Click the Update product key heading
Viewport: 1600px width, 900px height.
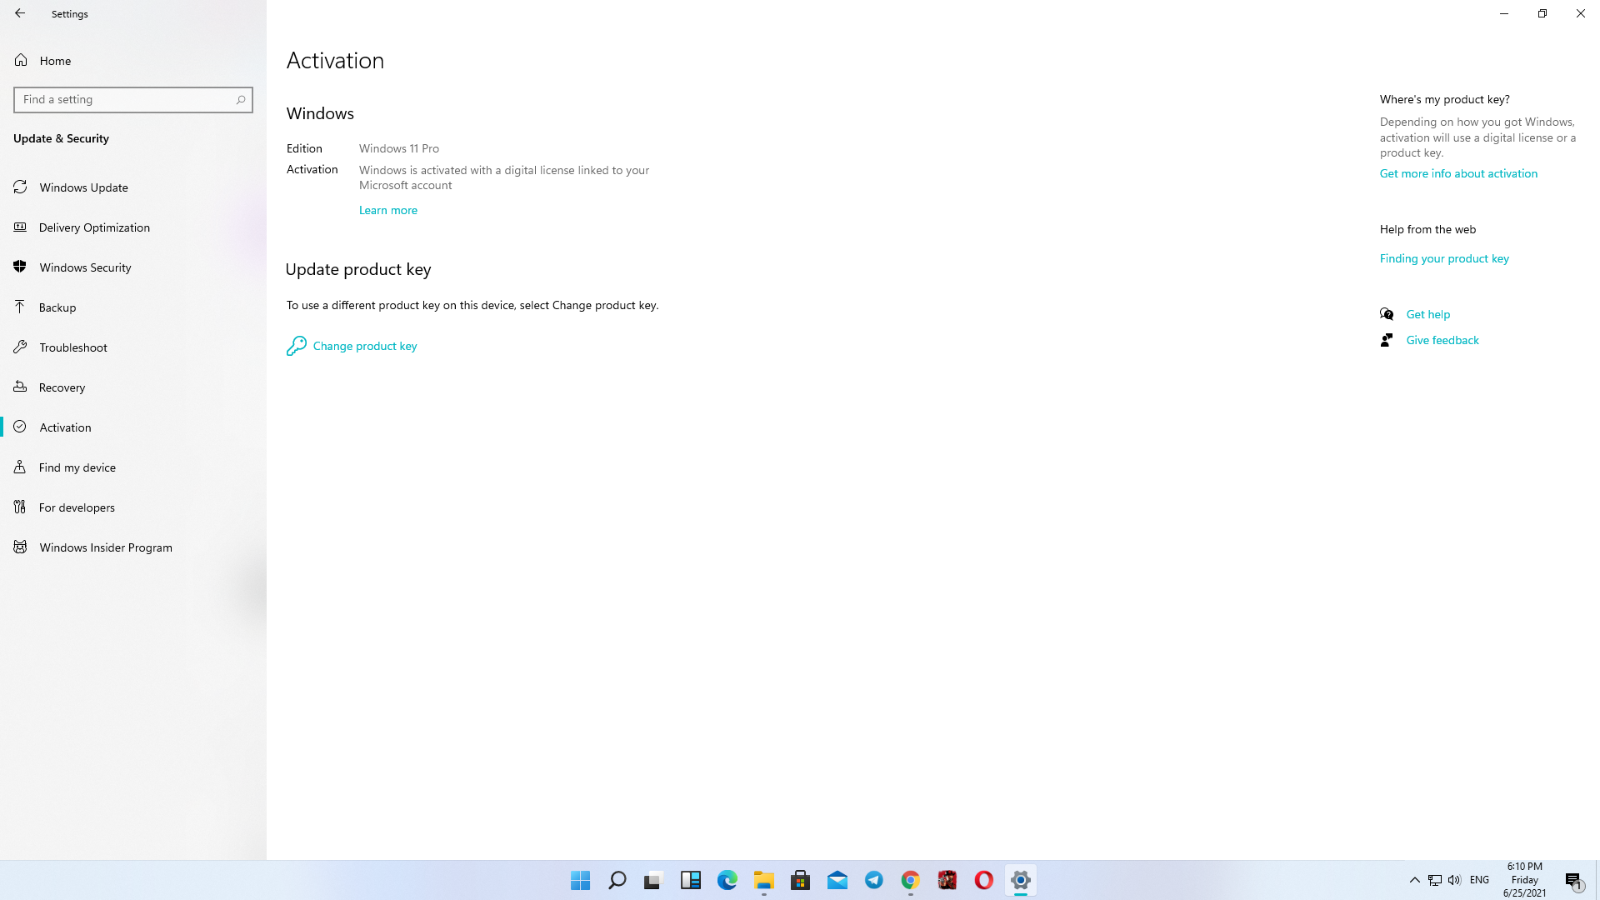[358, 269]
